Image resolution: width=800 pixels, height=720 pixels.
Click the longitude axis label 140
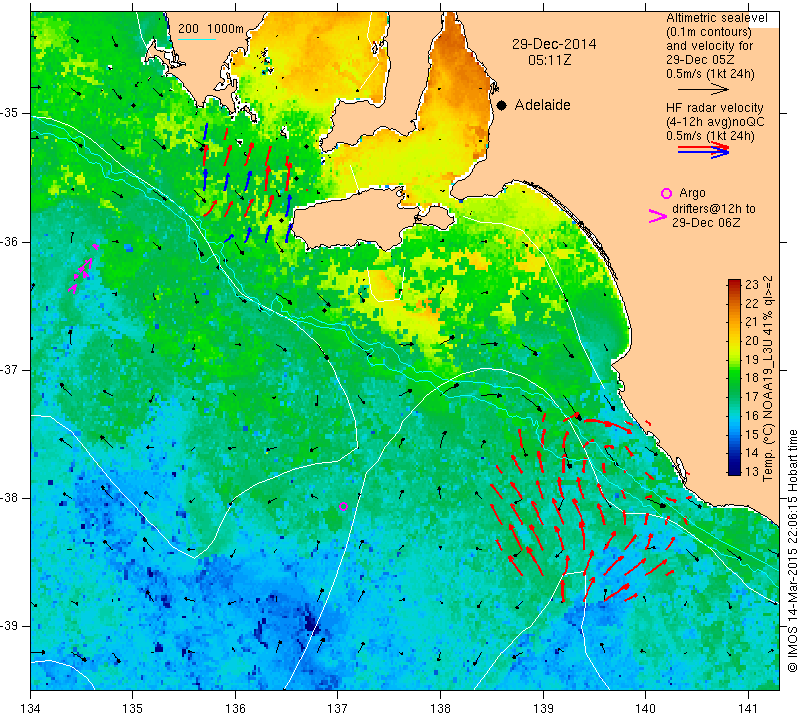tap(645, 709)
